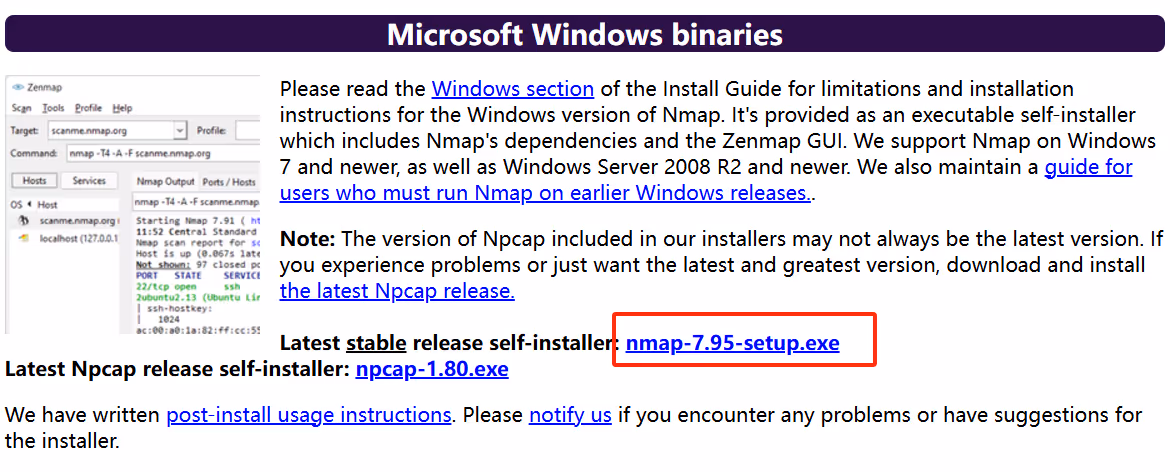Open the Windows section link
Screen dimensions: 1170x472
tap(513, 89)
